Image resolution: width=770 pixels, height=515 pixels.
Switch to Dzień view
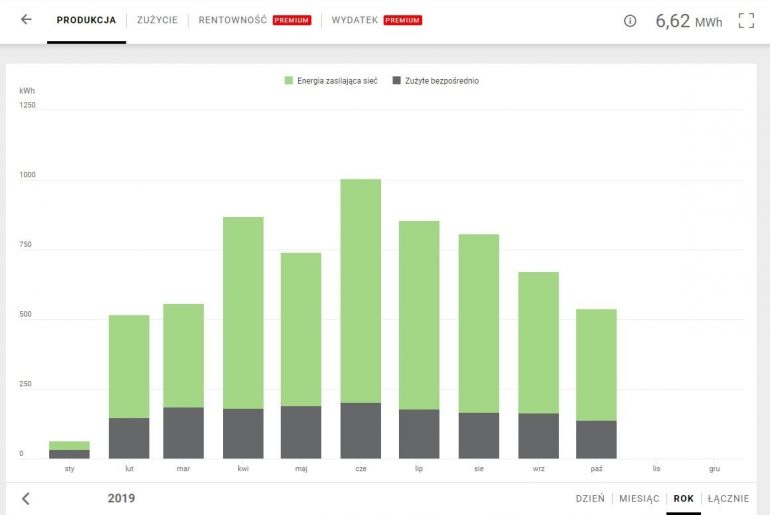pyautogui.click(x=589, y=498)
